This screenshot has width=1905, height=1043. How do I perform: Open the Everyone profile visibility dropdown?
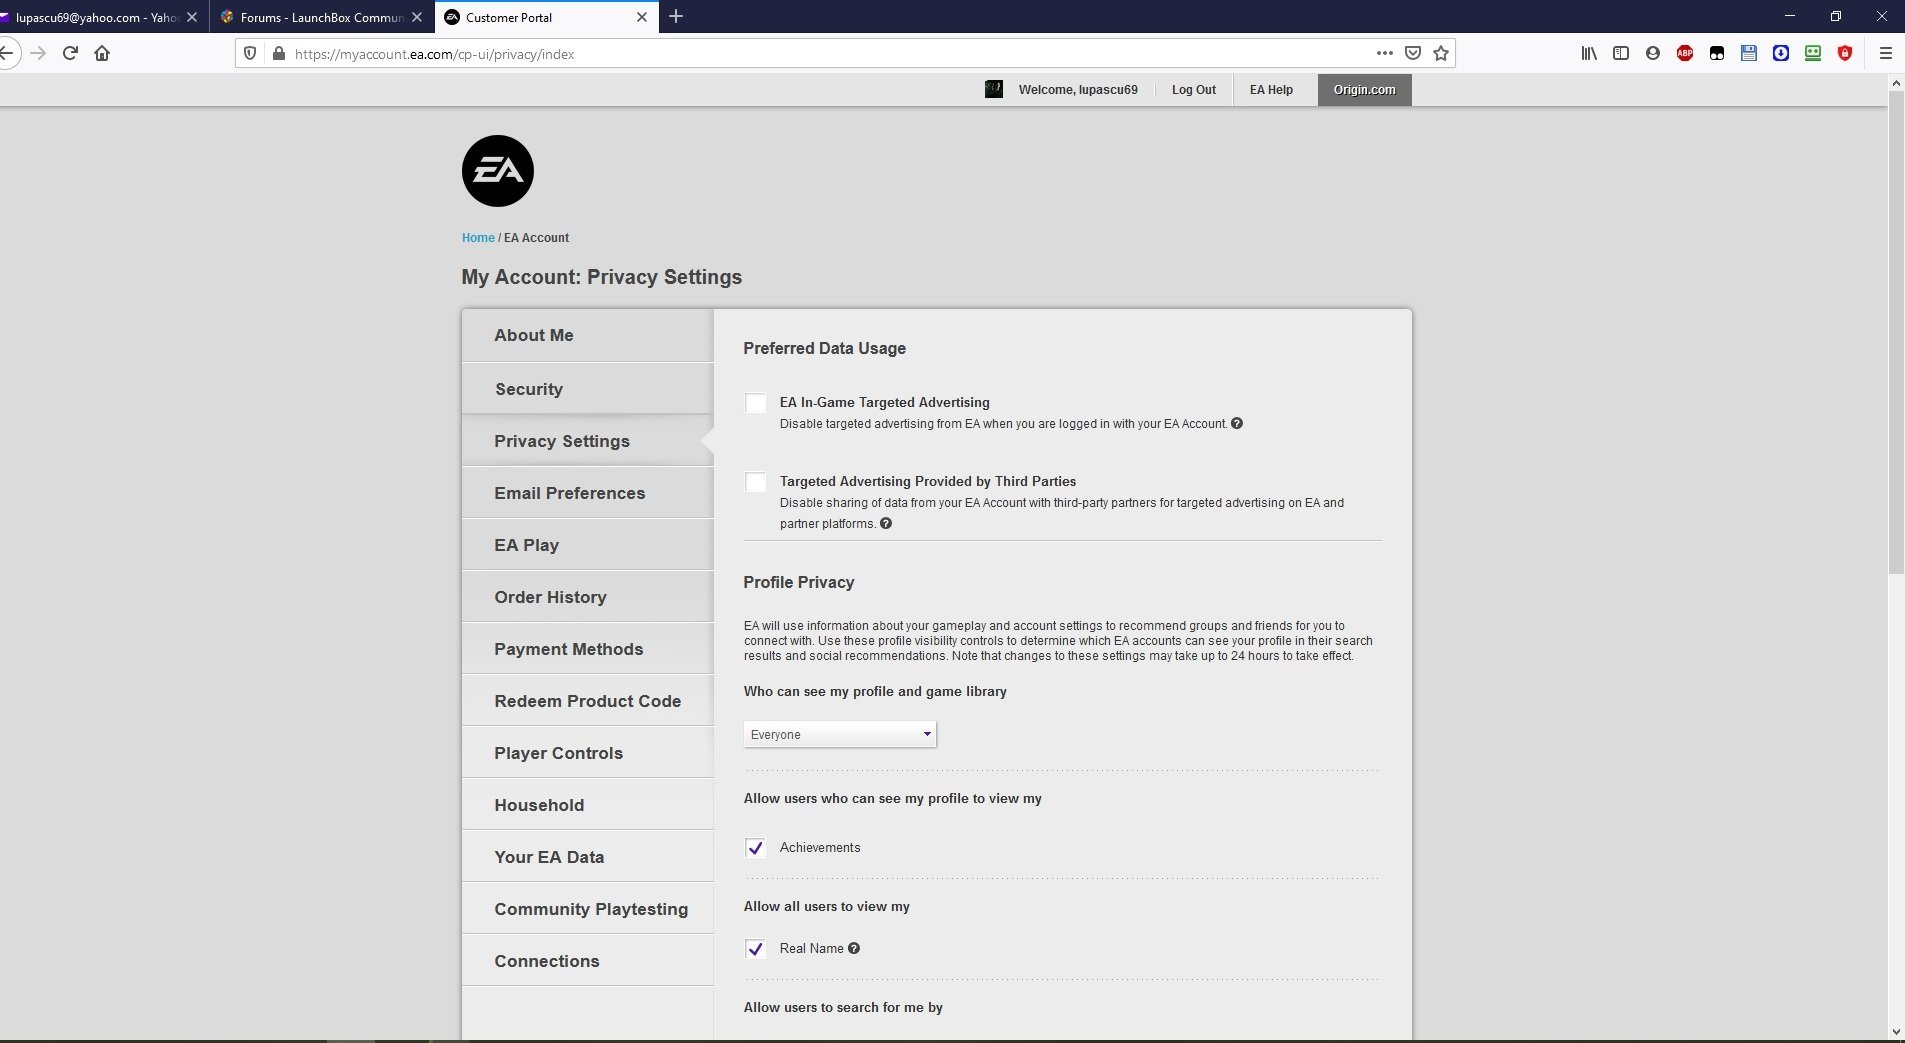click(x=840, y=734)
